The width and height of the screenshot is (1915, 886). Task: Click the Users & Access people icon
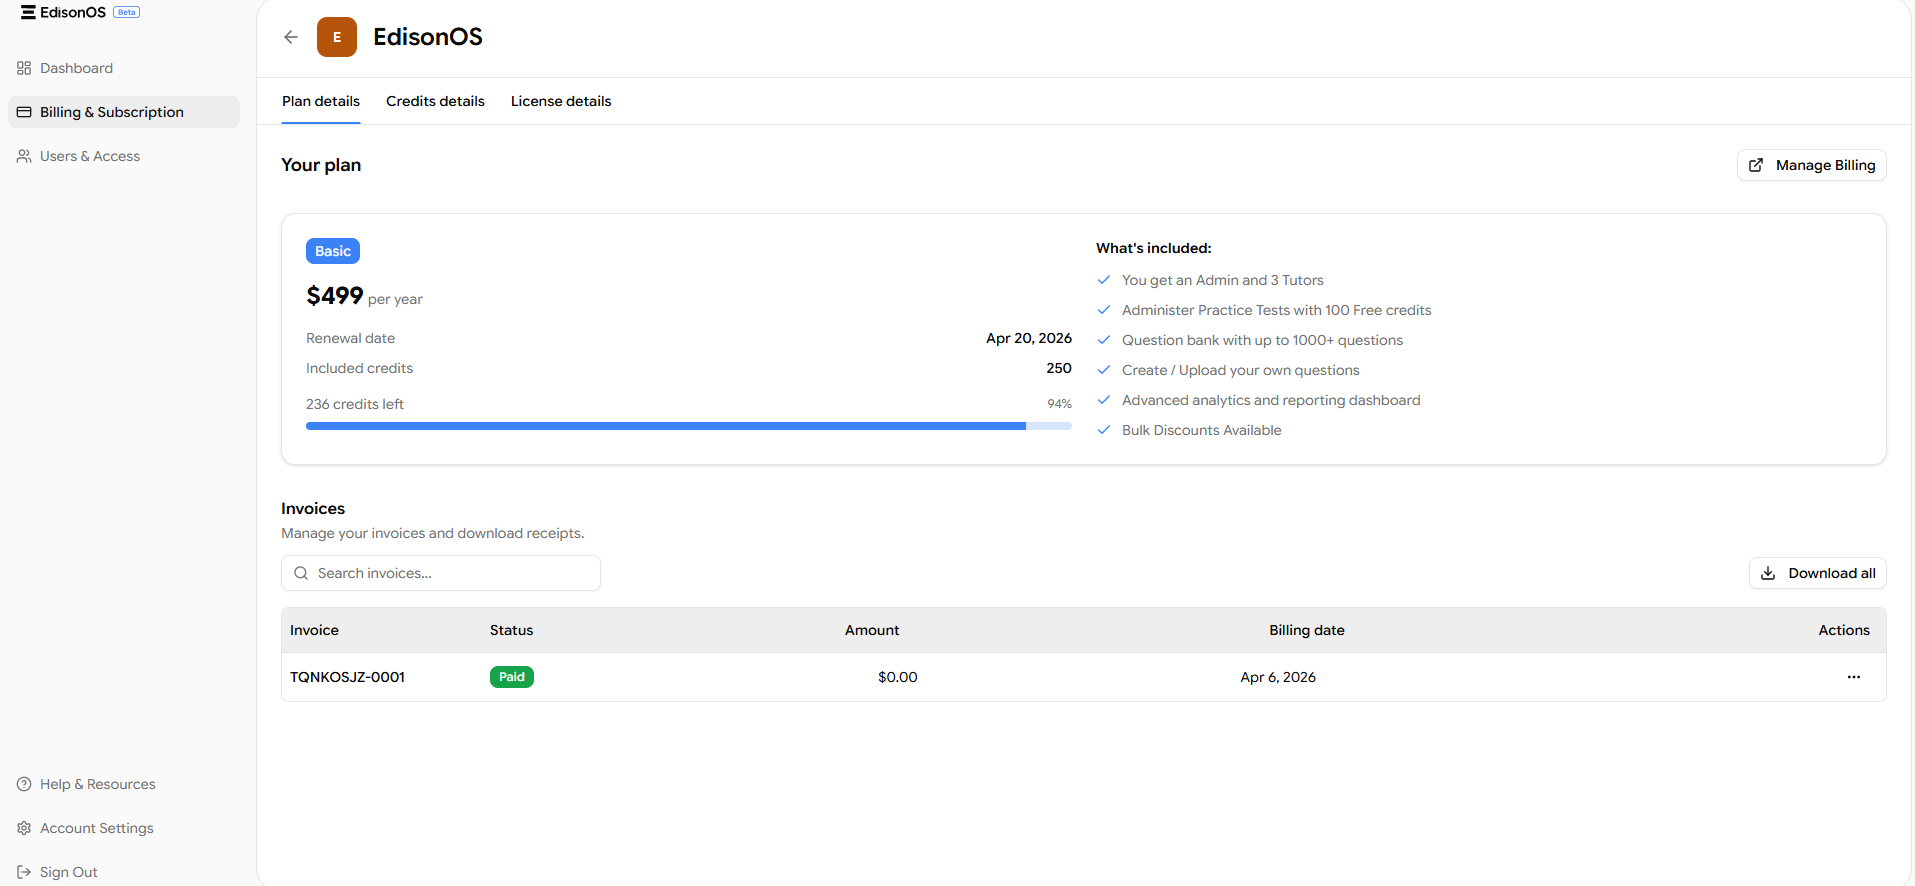(24, 156)
